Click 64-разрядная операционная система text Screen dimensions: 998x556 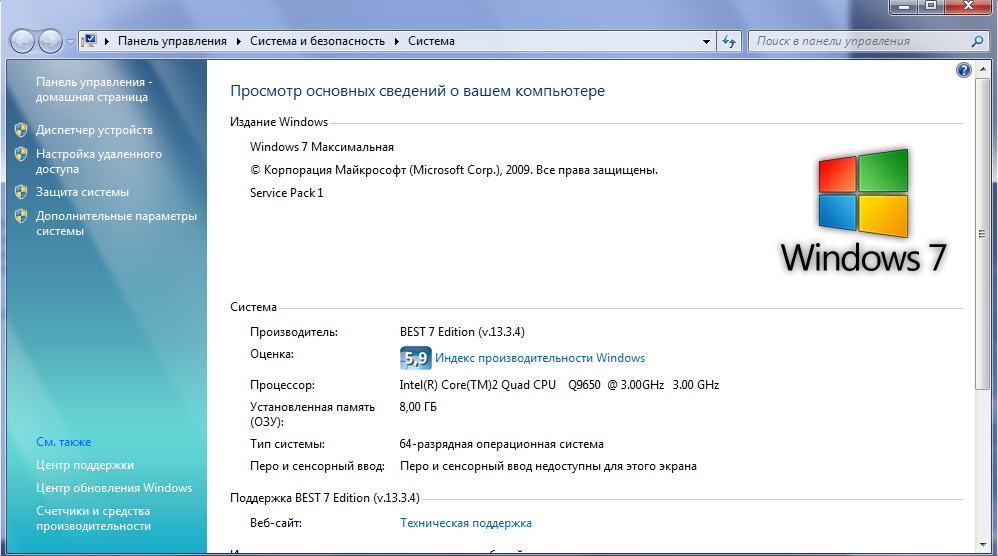tap(502, 444)
